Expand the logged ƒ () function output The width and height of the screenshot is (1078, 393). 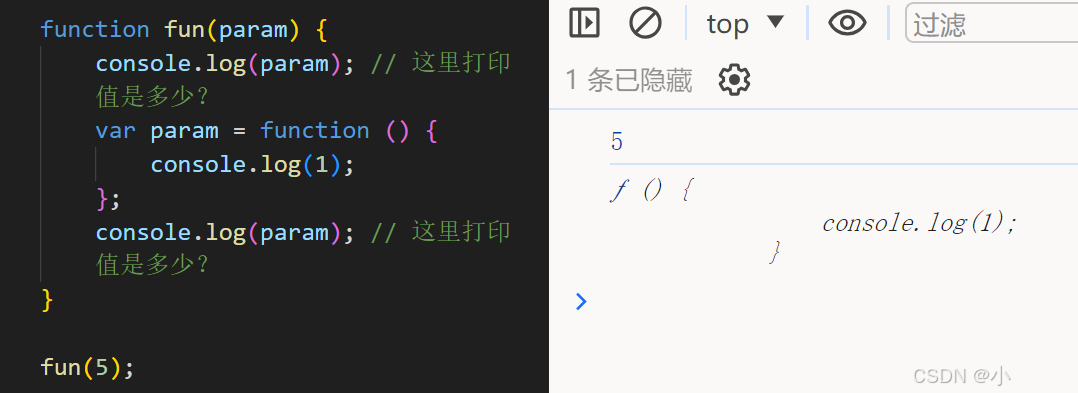pyautogui.click(x=652, y=190)
